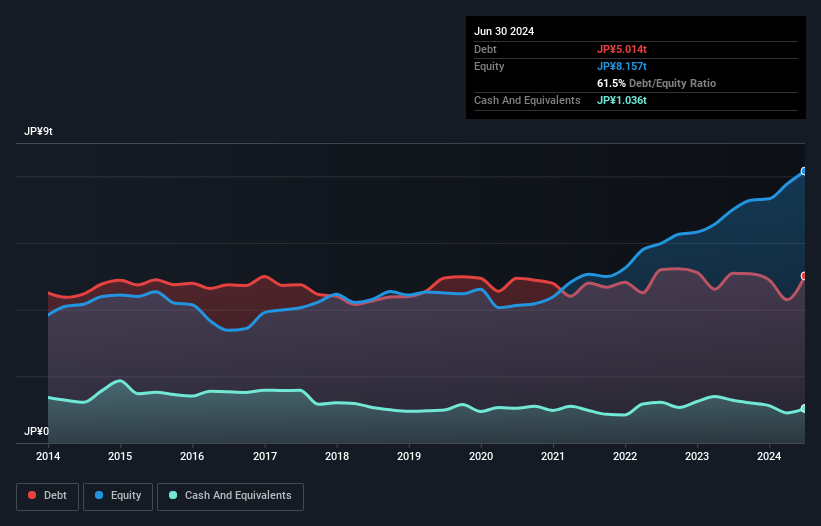Click the cash value JP¥1.036t
The width and height of the screenshot is (821, 526).
tap(622, 100)
